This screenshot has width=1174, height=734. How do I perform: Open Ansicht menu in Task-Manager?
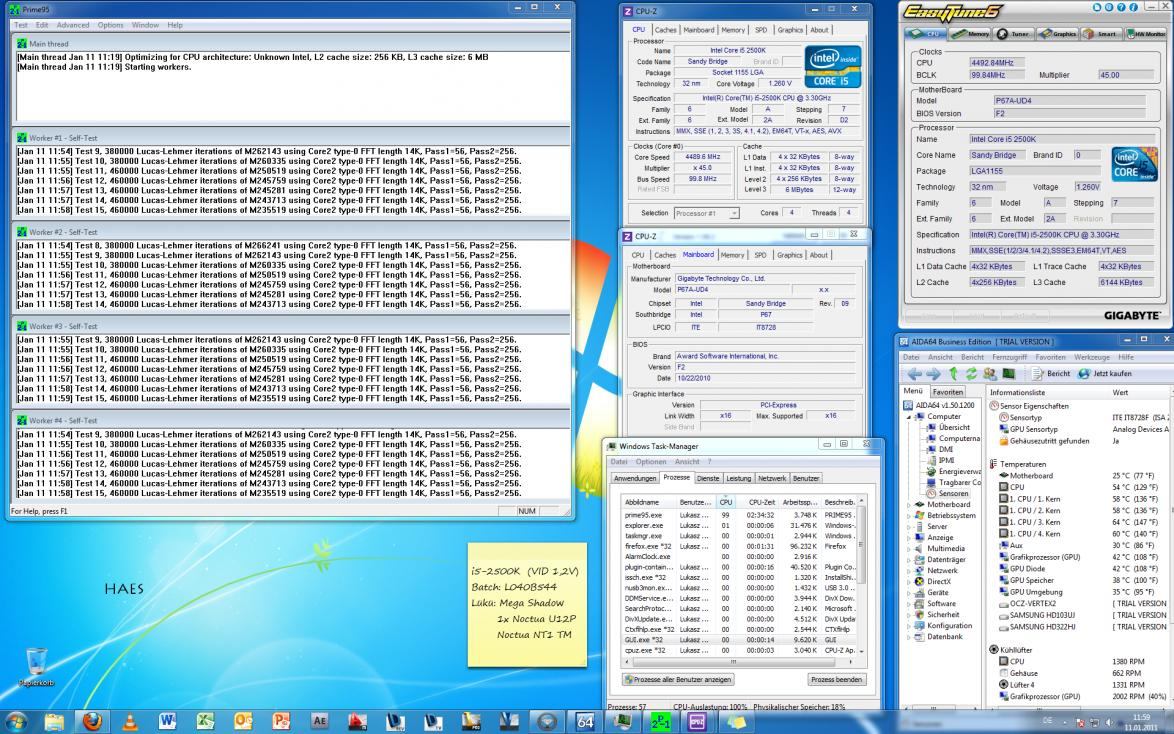(x=687, y=461)
